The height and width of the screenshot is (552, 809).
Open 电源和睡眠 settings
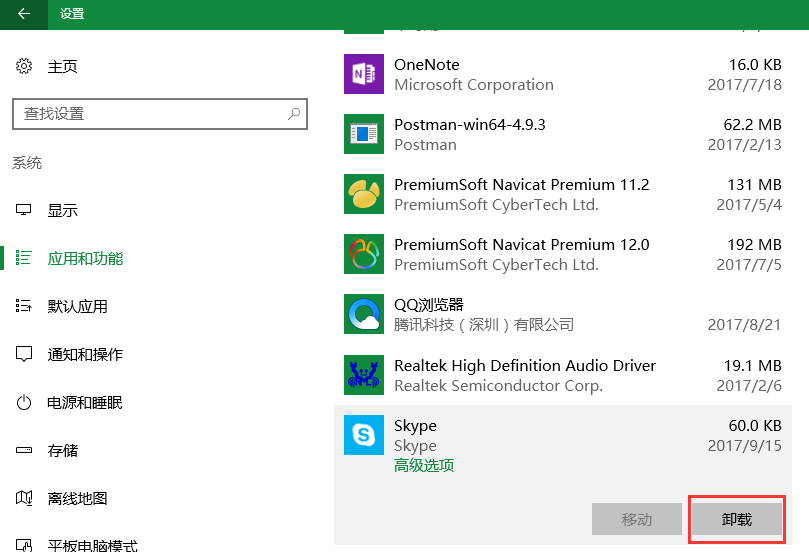85,402
